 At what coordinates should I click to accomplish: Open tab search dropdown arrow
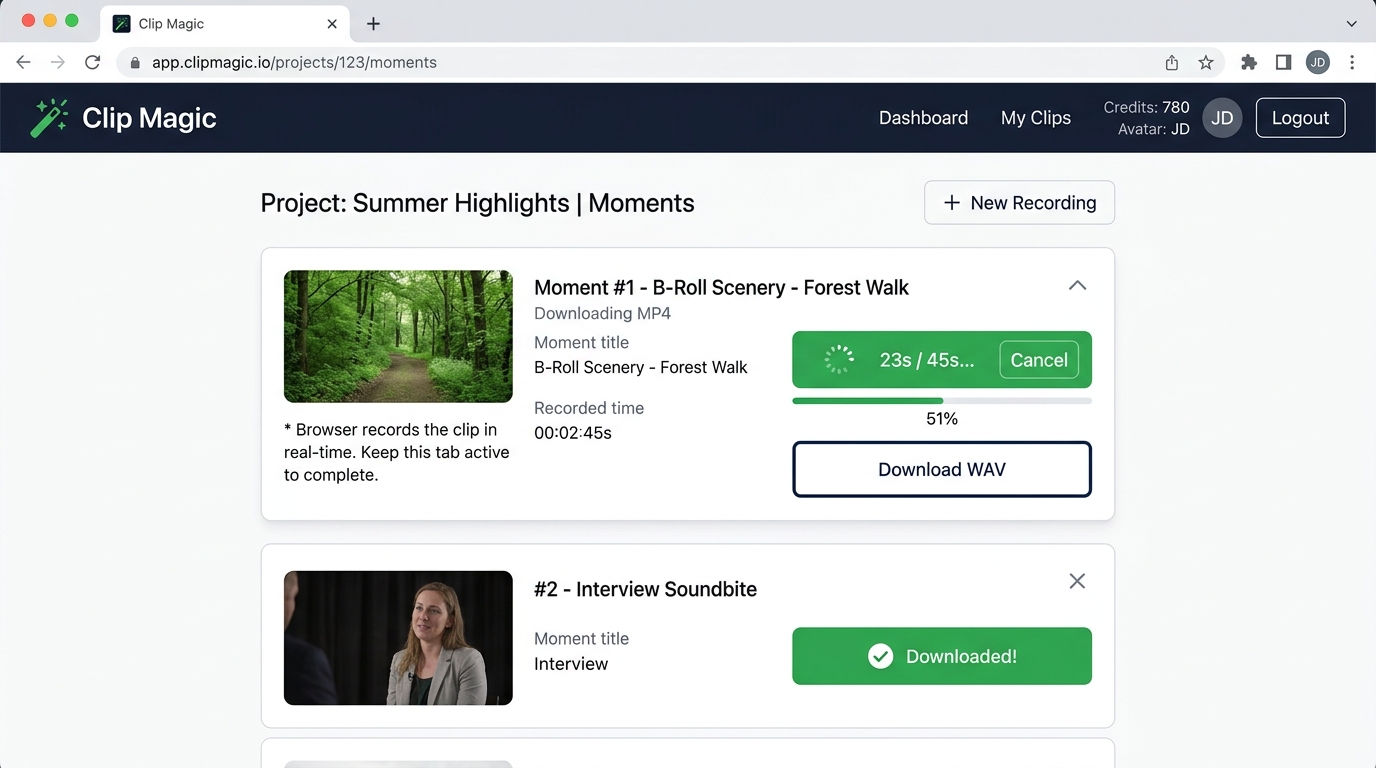(1352, 23)
